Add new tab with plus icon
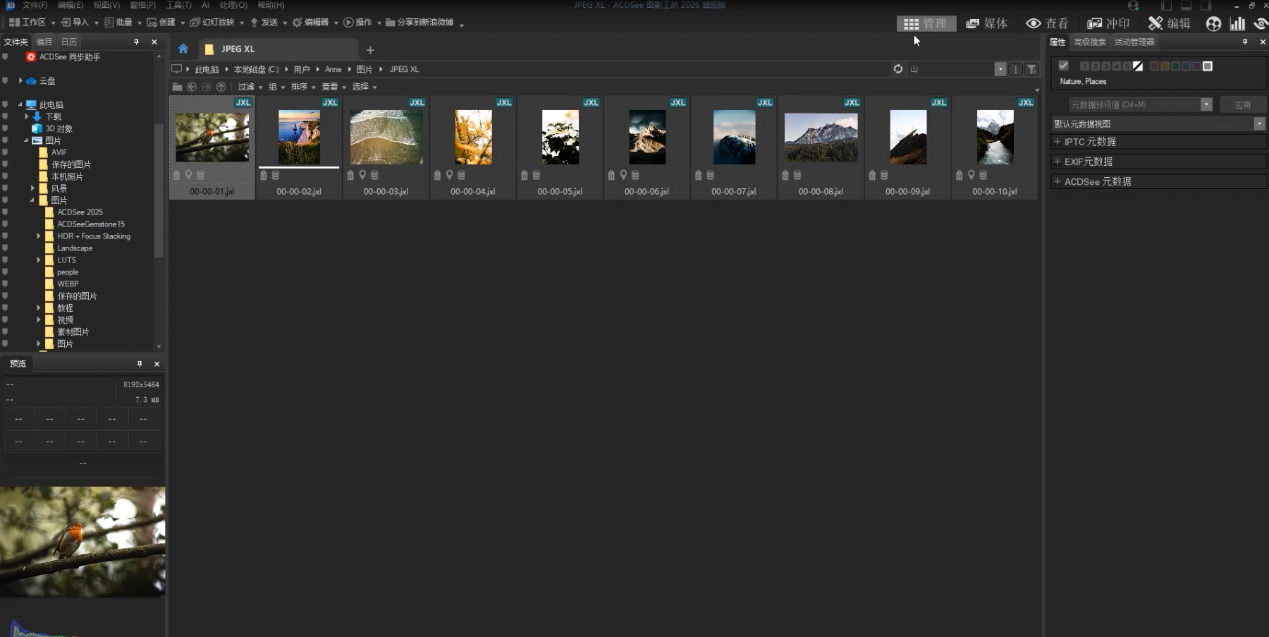Image resolution: width=1269 pixels, height=637 pixels. (x=370, y=50)
